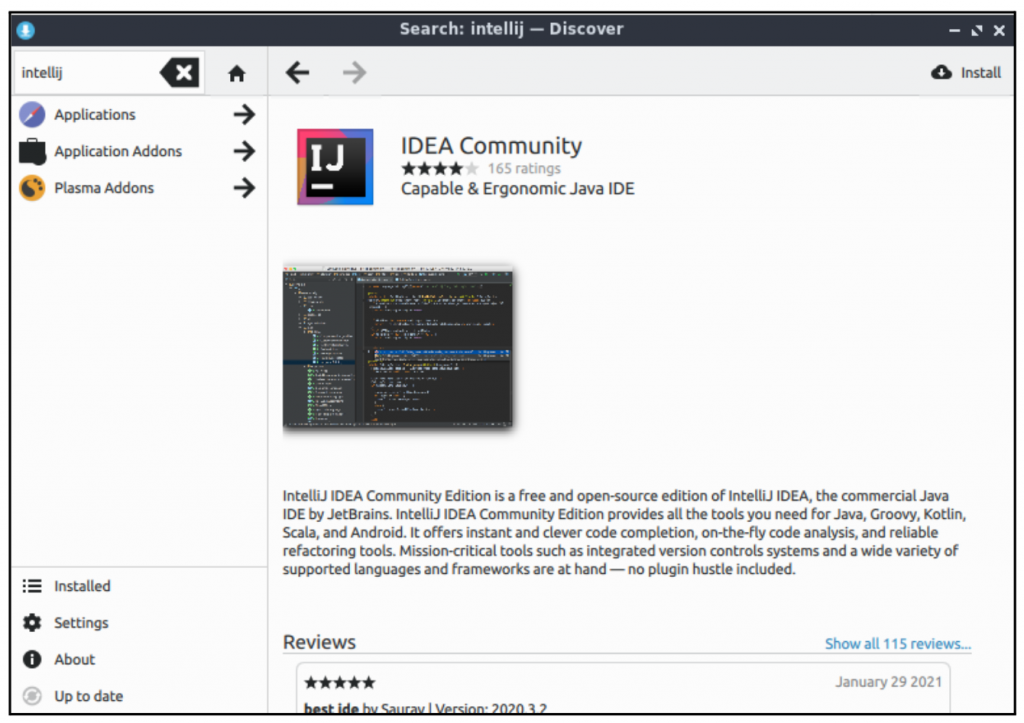1024x723 pixels.
Task: Install IDEA Community
Action: click(966, 72)
